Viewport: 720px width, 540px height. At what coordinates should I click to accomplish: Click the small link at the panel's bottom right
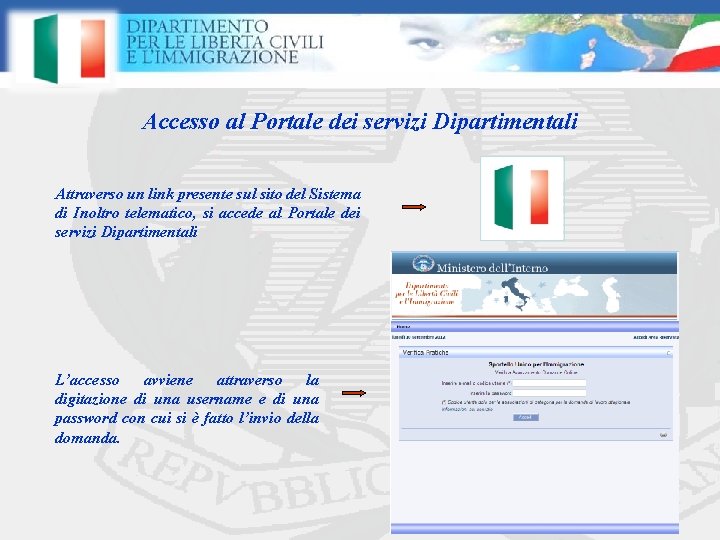pos(664,435)
